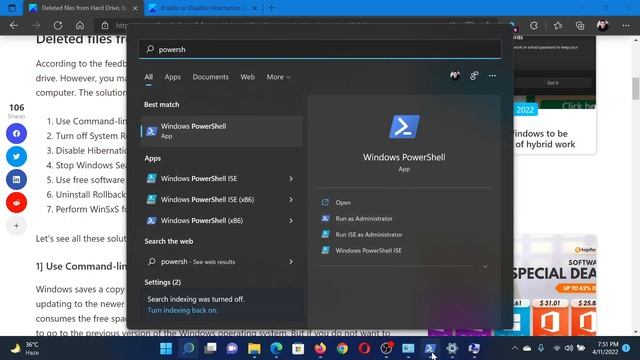
Task: Click browser profile picture
Action: (x=603, y=26)
